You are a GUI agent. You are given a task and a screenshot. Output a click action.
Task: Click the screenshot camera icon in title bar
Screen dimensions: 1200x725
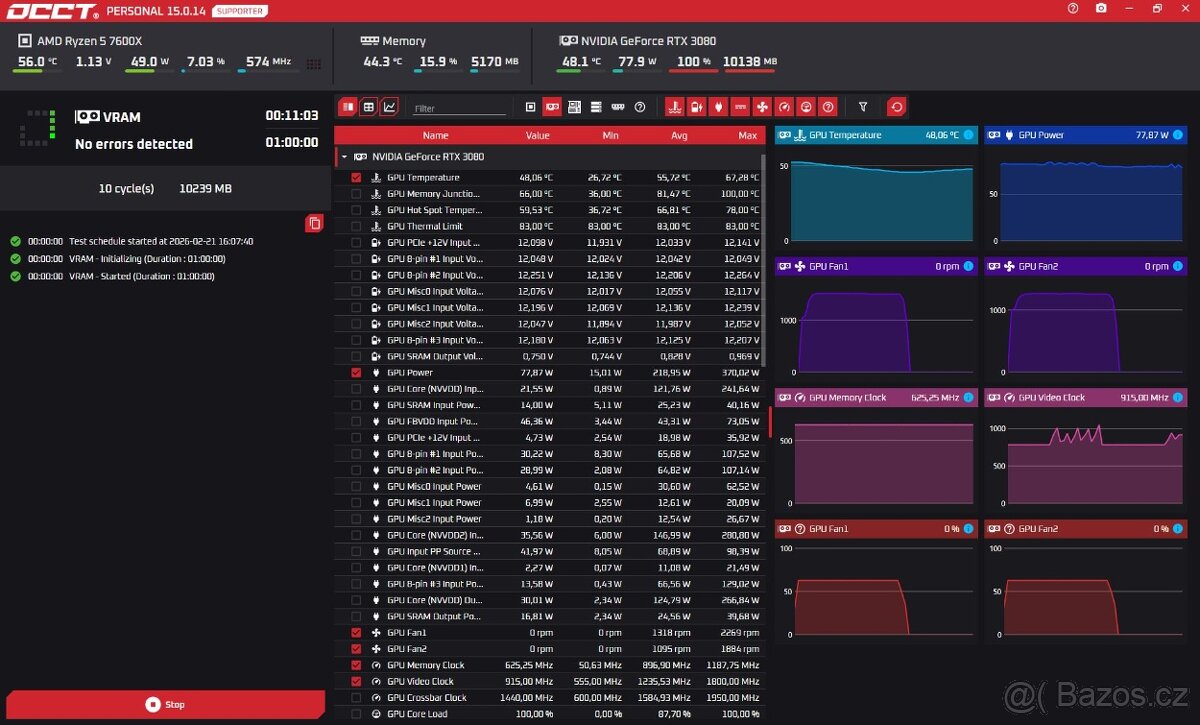coord(1101,8)
